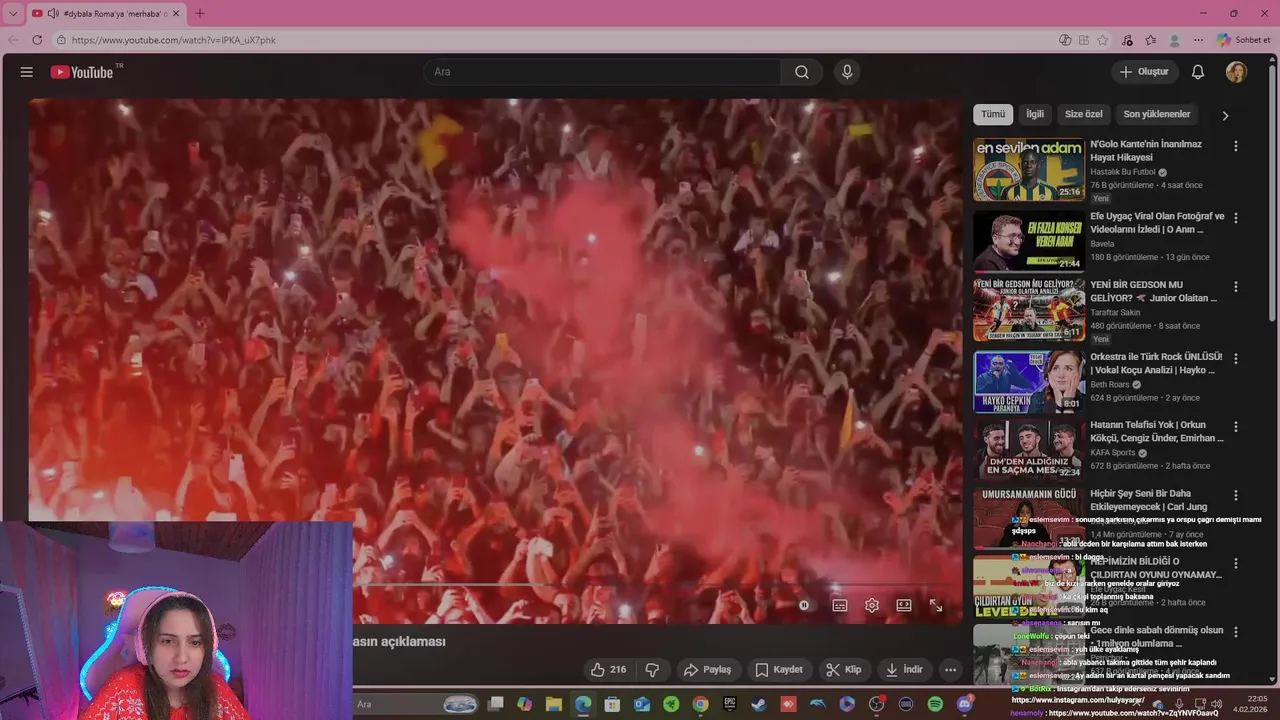This screenshot has height=720, width=1280.
Task: Open options for Gece dinle sabah video
Action: tap(1236, 632)
